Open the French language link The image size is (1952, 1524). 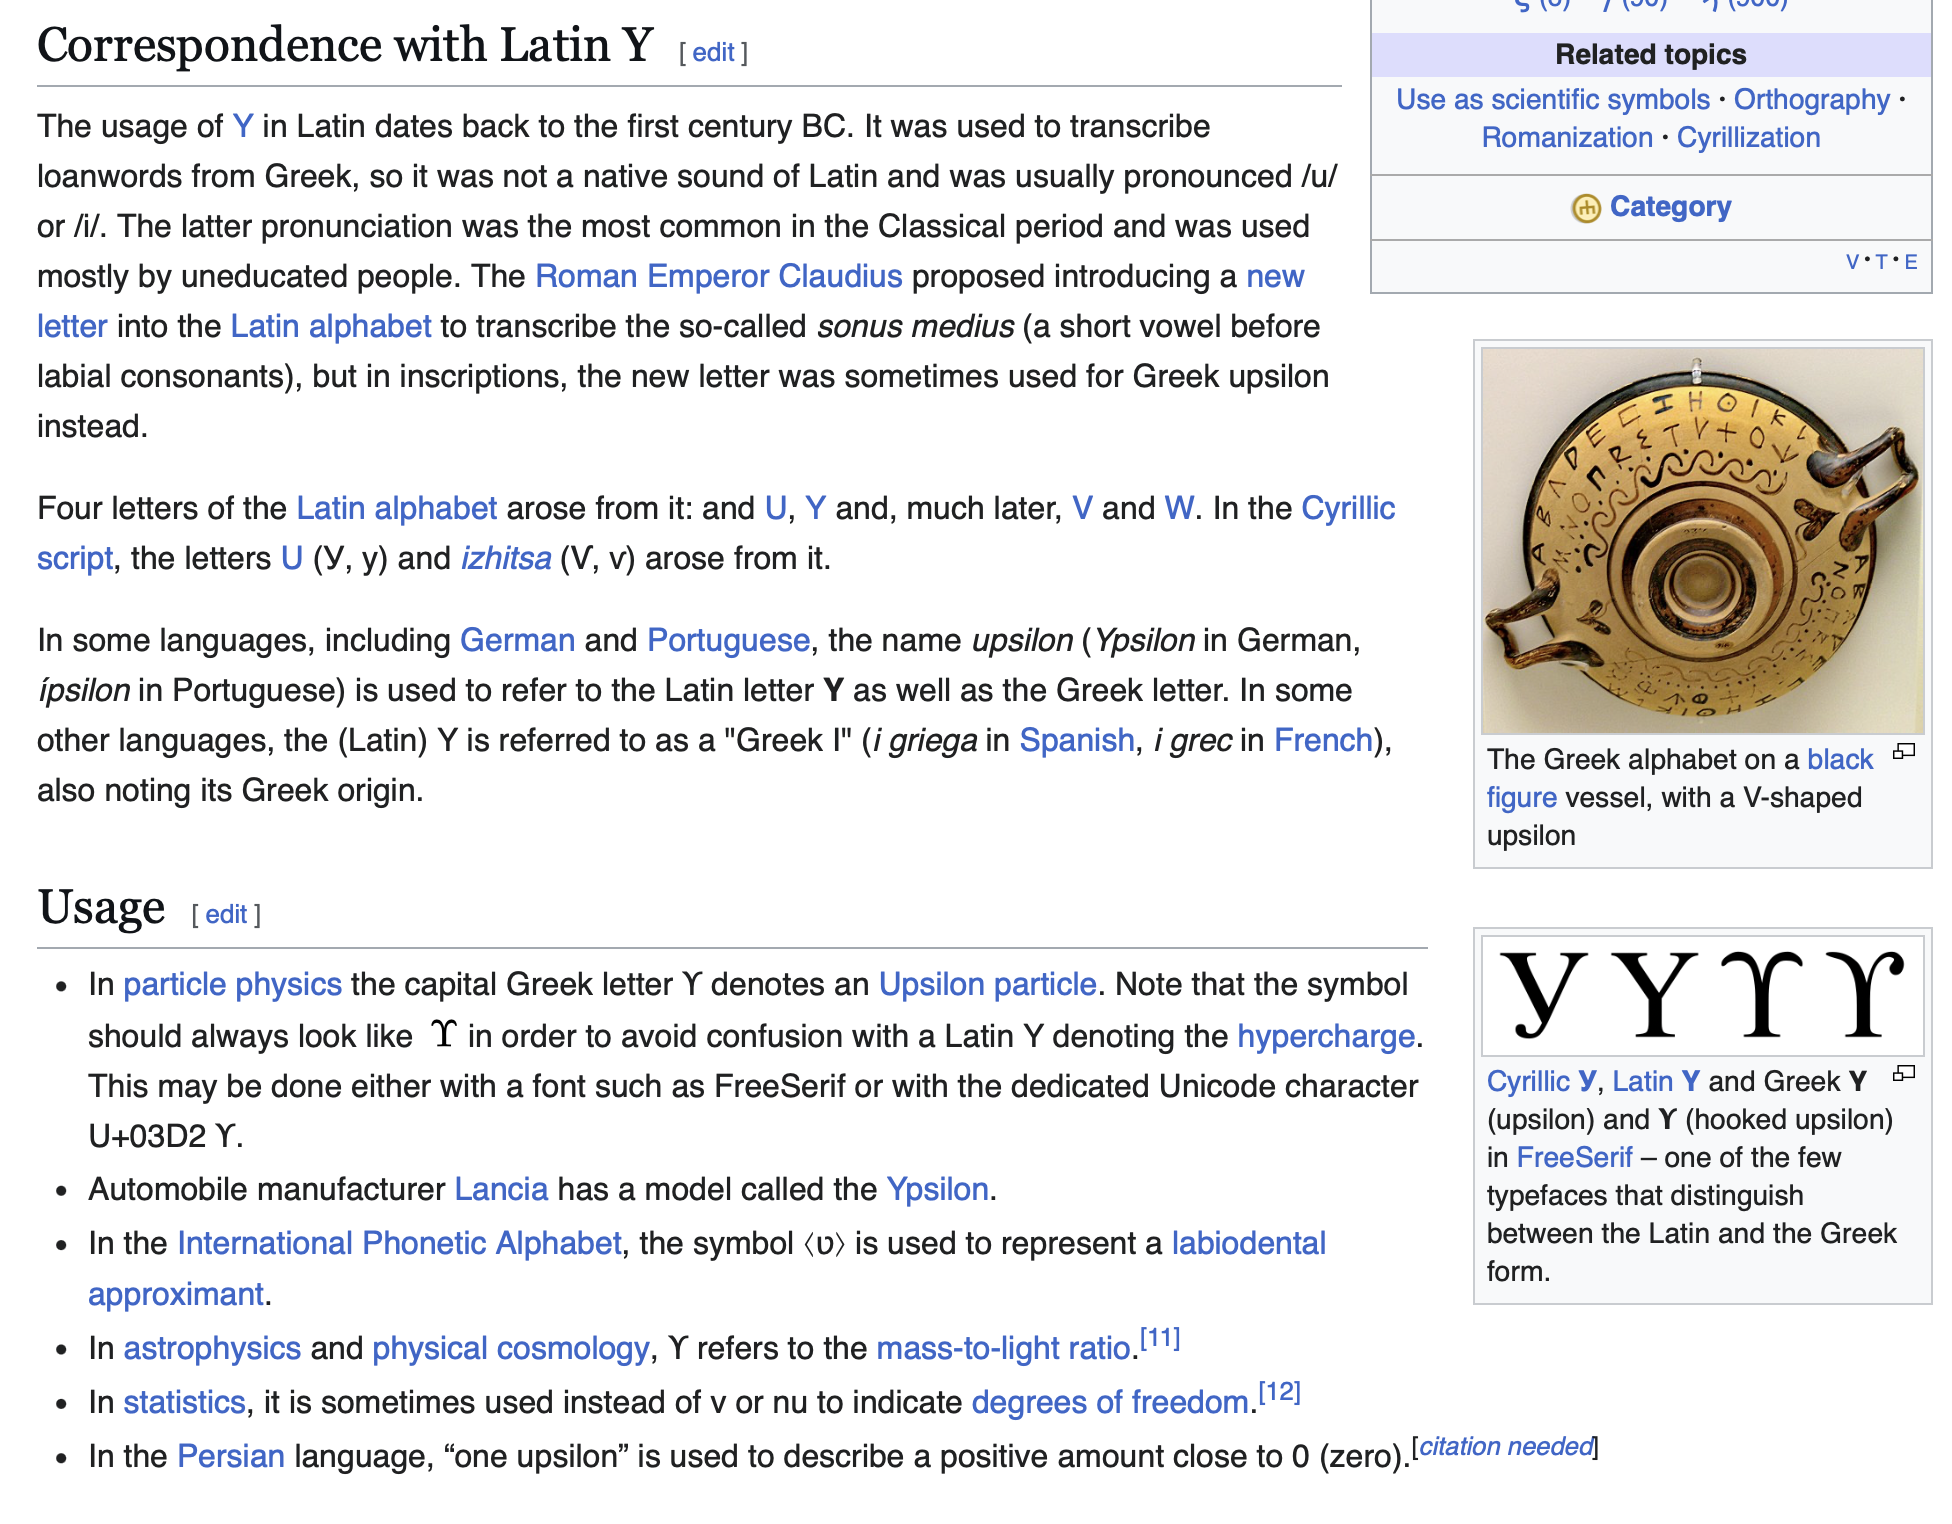pos(1323,740)
